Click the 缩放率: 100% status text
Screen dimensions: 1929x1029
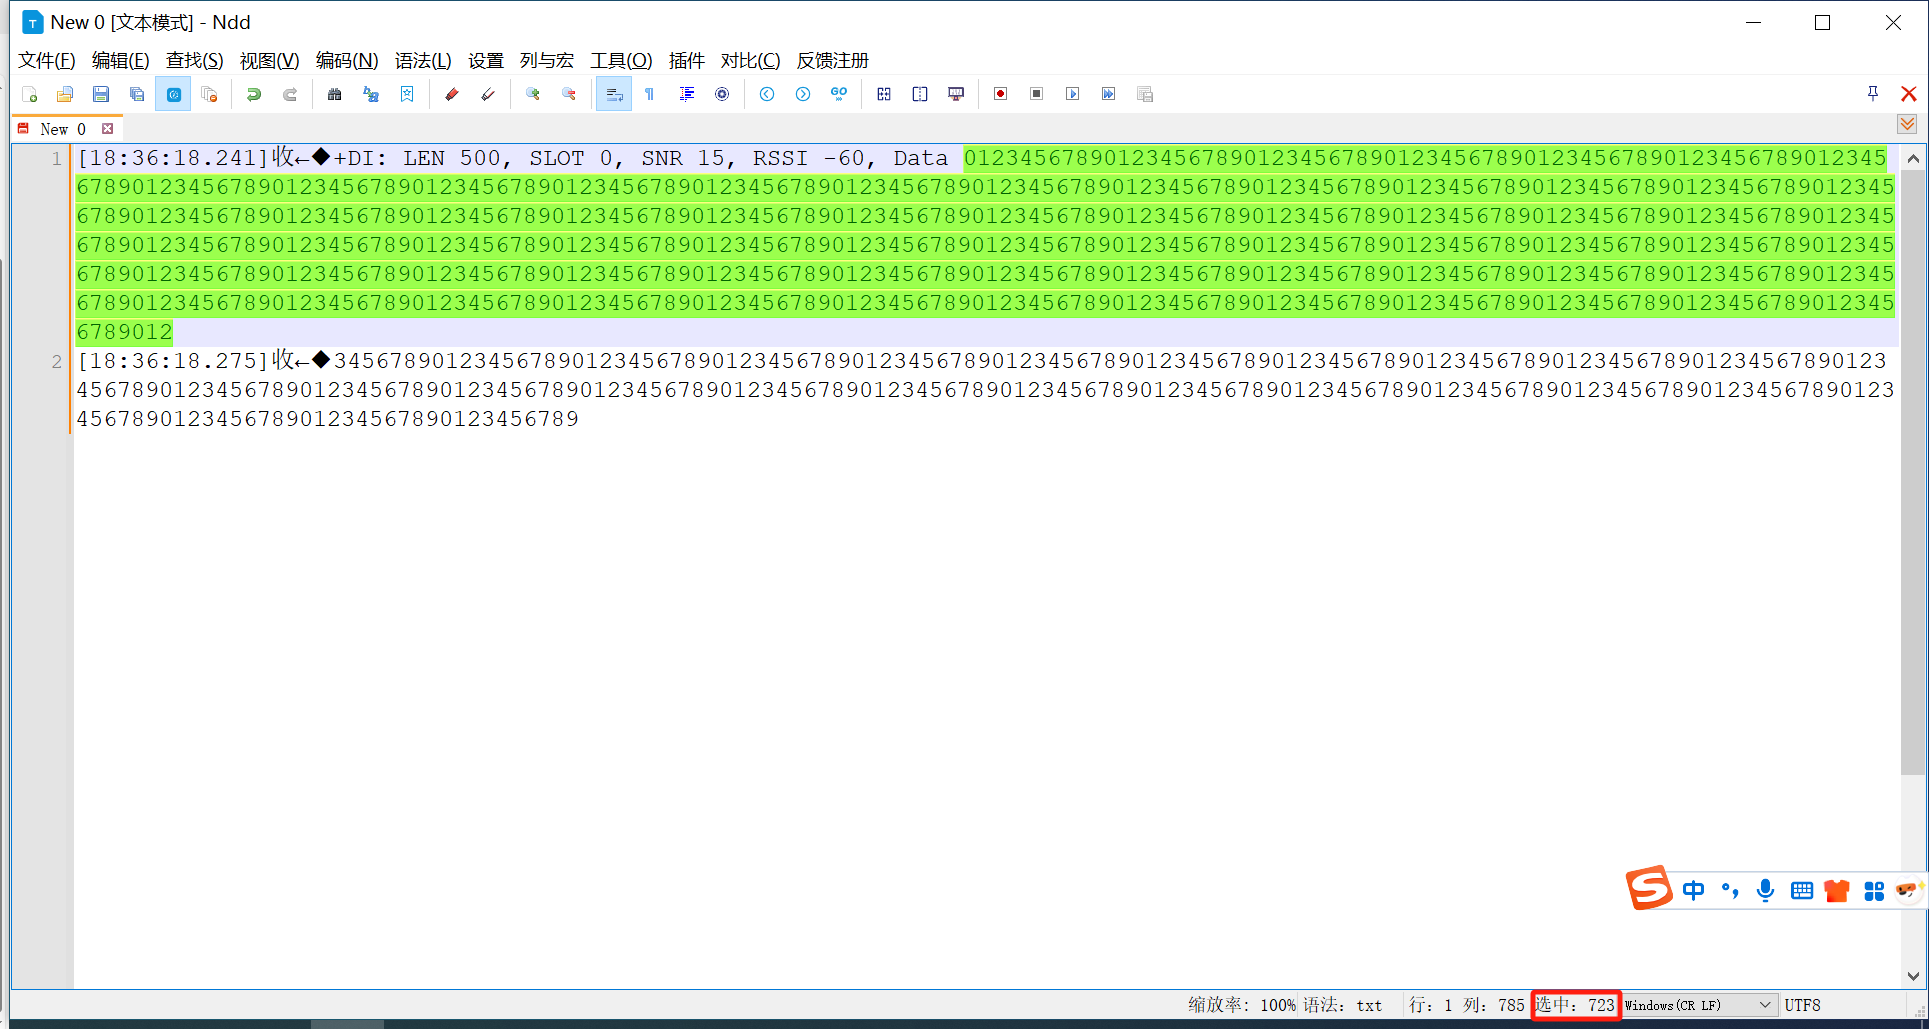click(x=1242, y=1005)
